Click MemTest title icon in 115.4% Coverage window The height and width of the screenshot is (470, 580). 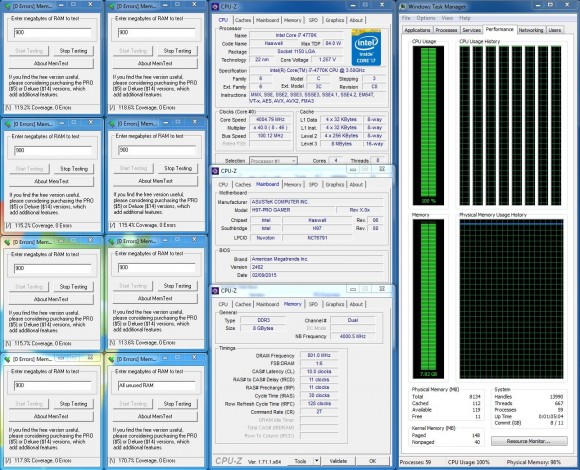click(112, 124)
